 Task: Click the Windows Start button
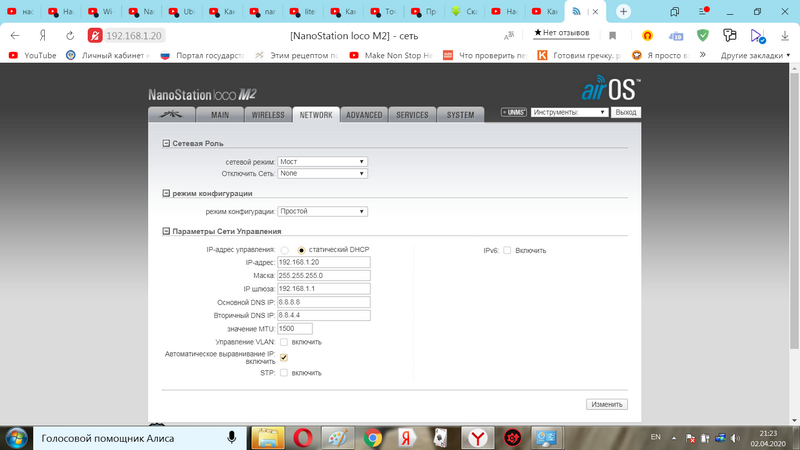click(x=16, y=438)
